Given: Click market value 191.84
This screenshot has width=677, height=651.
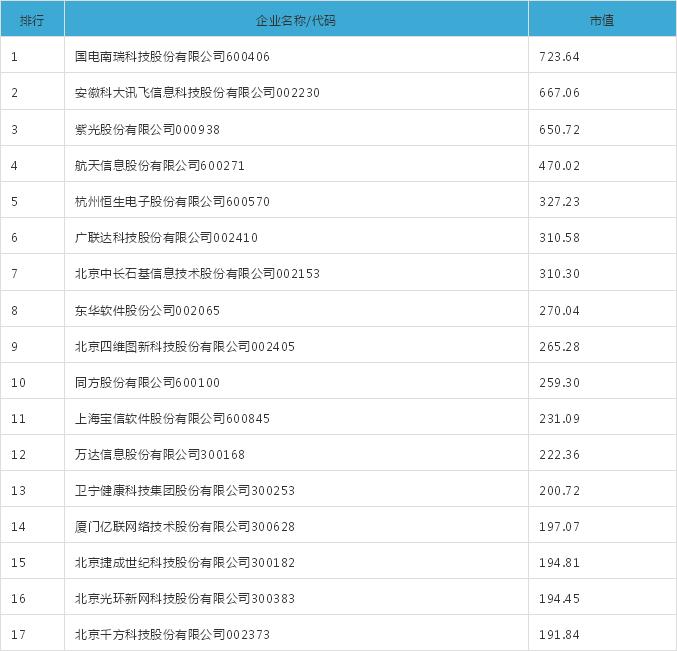Looking at the screenshot, I should pyautogui.click(x=560, y=635).
